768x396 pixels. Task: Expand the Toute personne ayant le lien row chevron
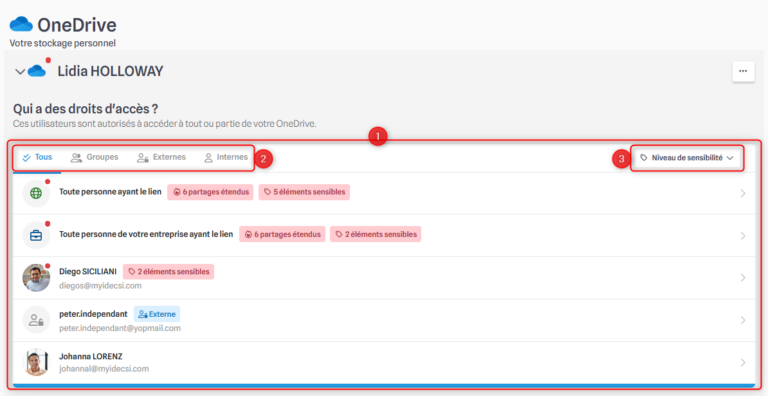coord(743,194)
